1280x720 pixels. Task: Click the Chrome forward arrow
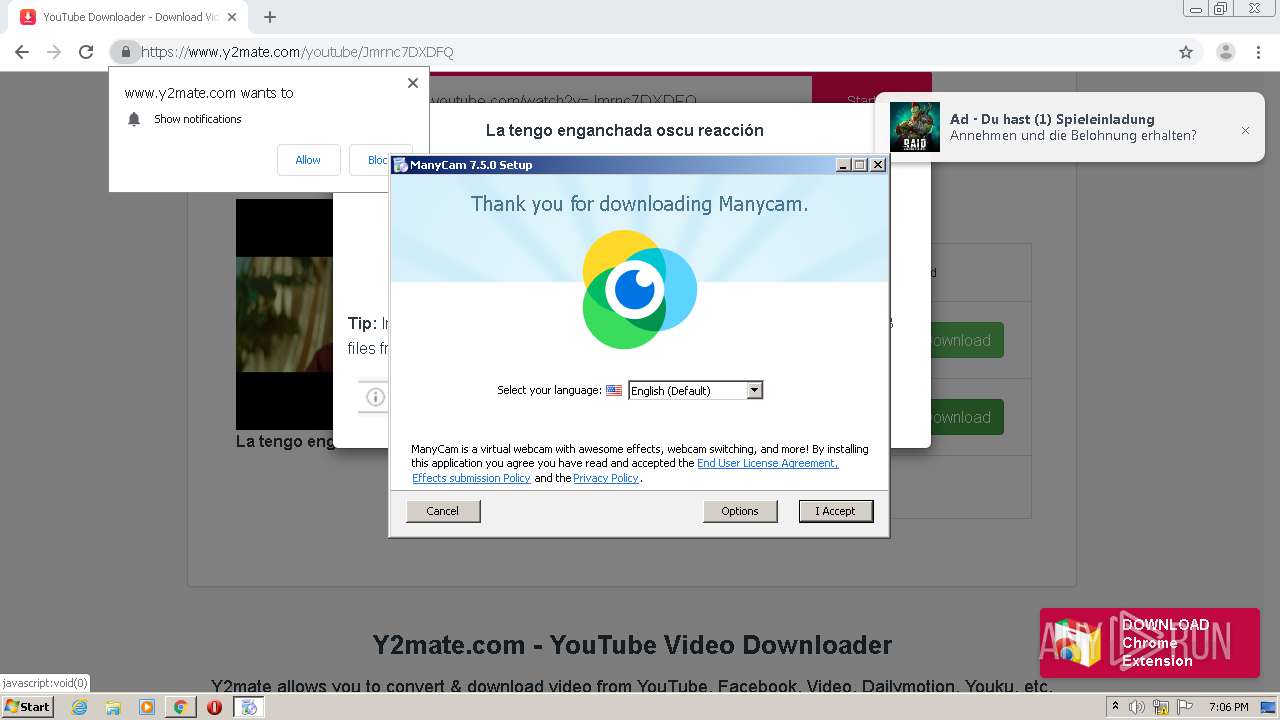(54, 52)
